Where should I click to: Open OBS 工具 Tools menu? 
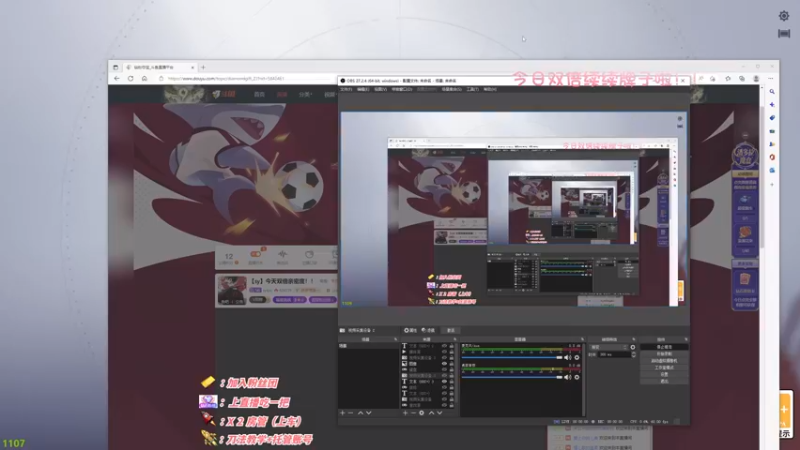(x=472, y=89)
